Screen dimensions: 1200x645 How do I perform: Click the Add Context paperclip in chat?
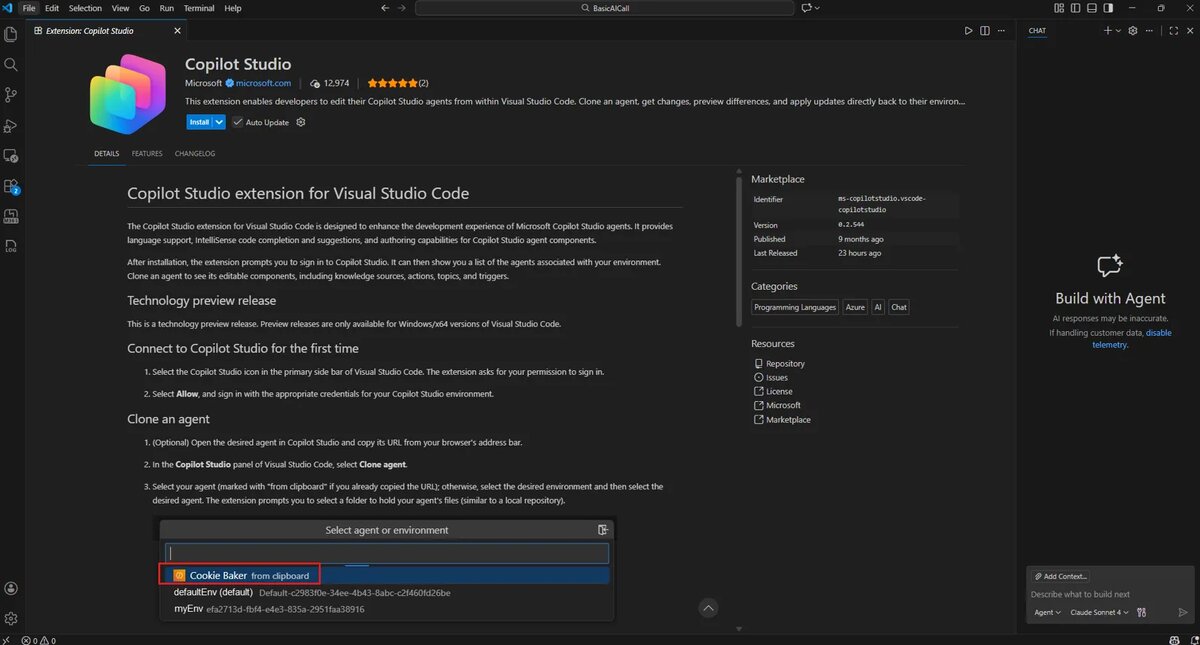tap(1040, 576)
